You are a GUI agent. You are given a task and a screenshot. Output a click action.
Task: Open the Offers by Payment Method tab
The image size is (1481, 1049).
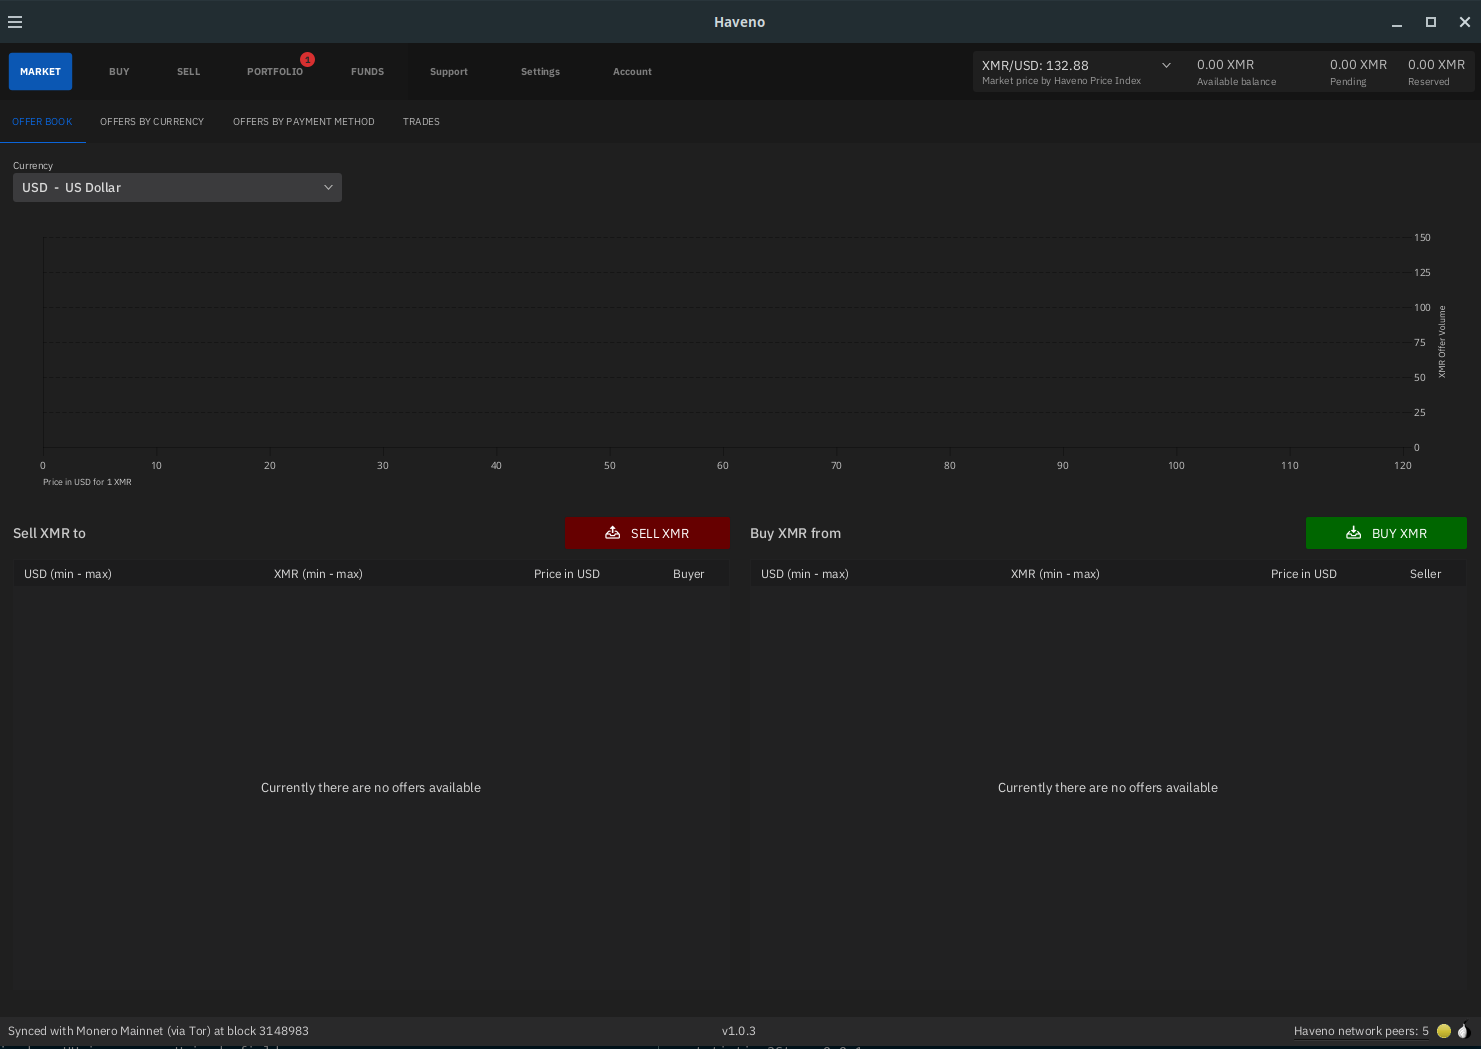point(303,122)
